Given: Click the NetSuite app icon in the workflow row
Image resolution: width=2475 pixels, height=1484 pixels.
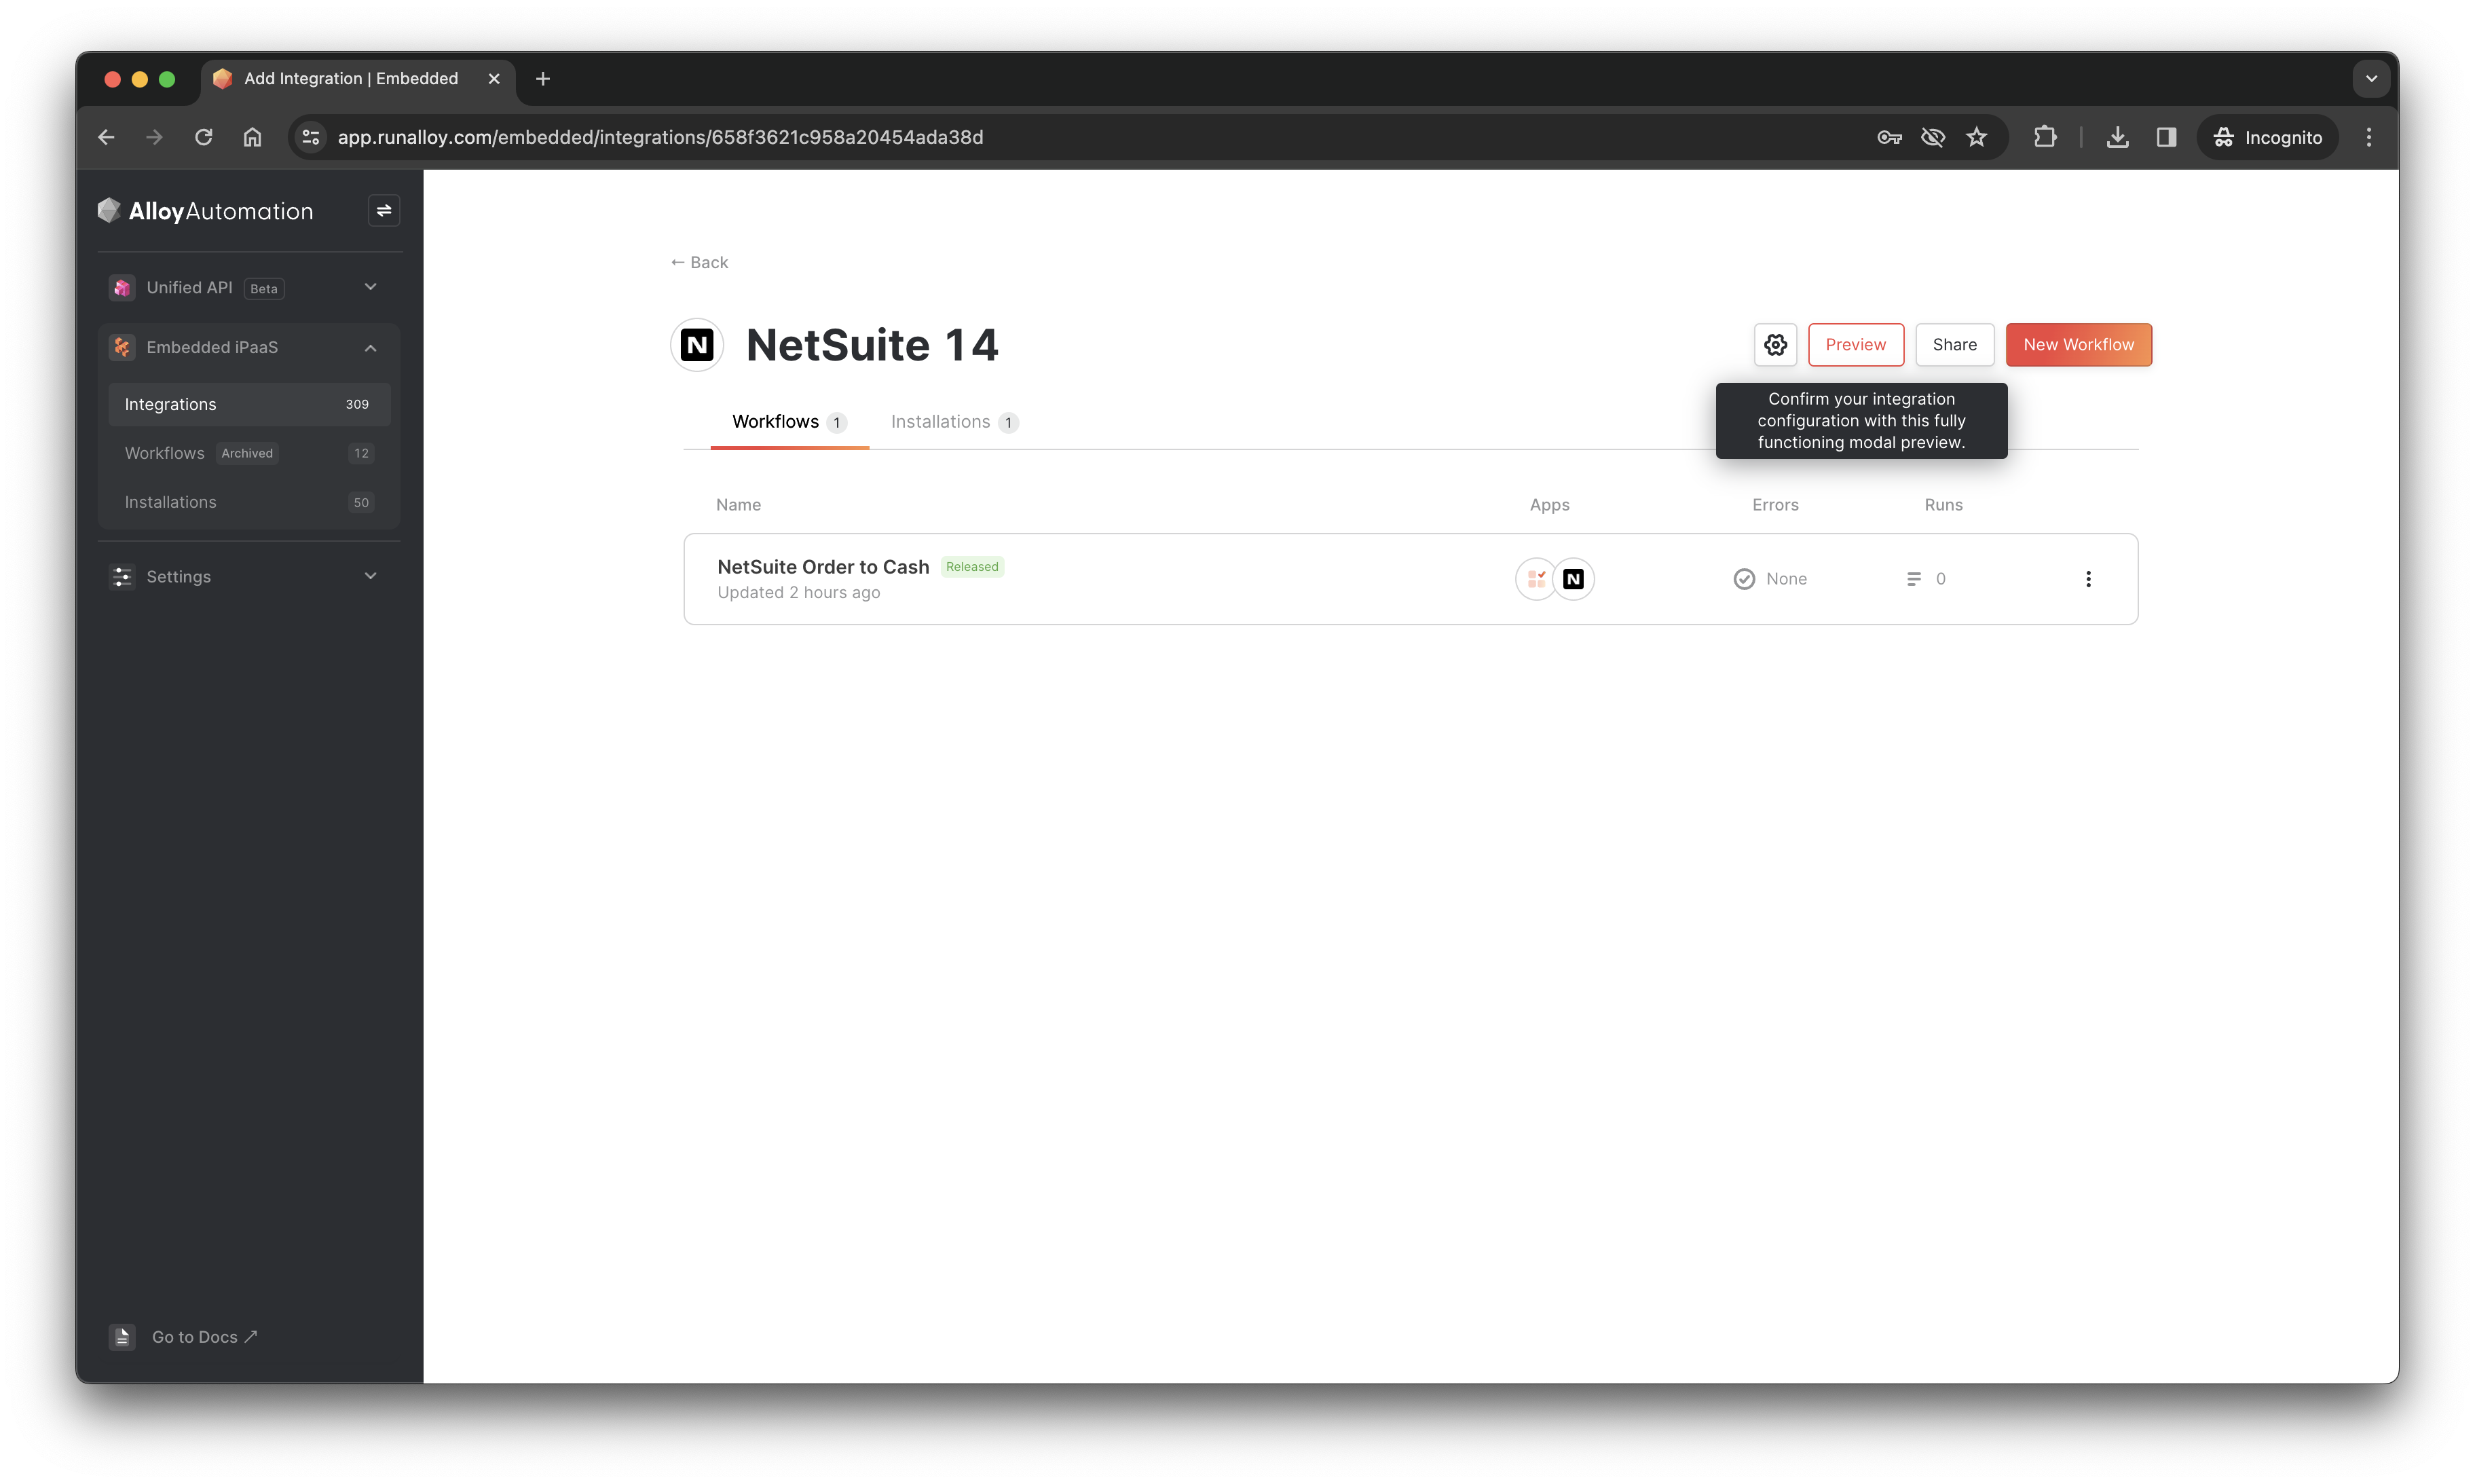Looking at the screenshot, I should [x=1573, y=579].
